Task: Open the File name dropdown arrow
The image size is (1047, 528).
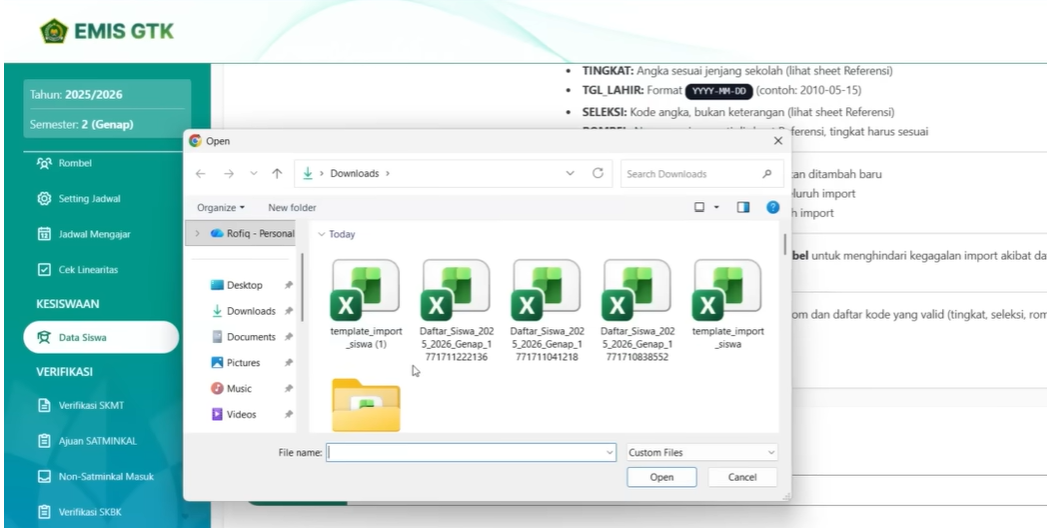Action: click(610, 453)
